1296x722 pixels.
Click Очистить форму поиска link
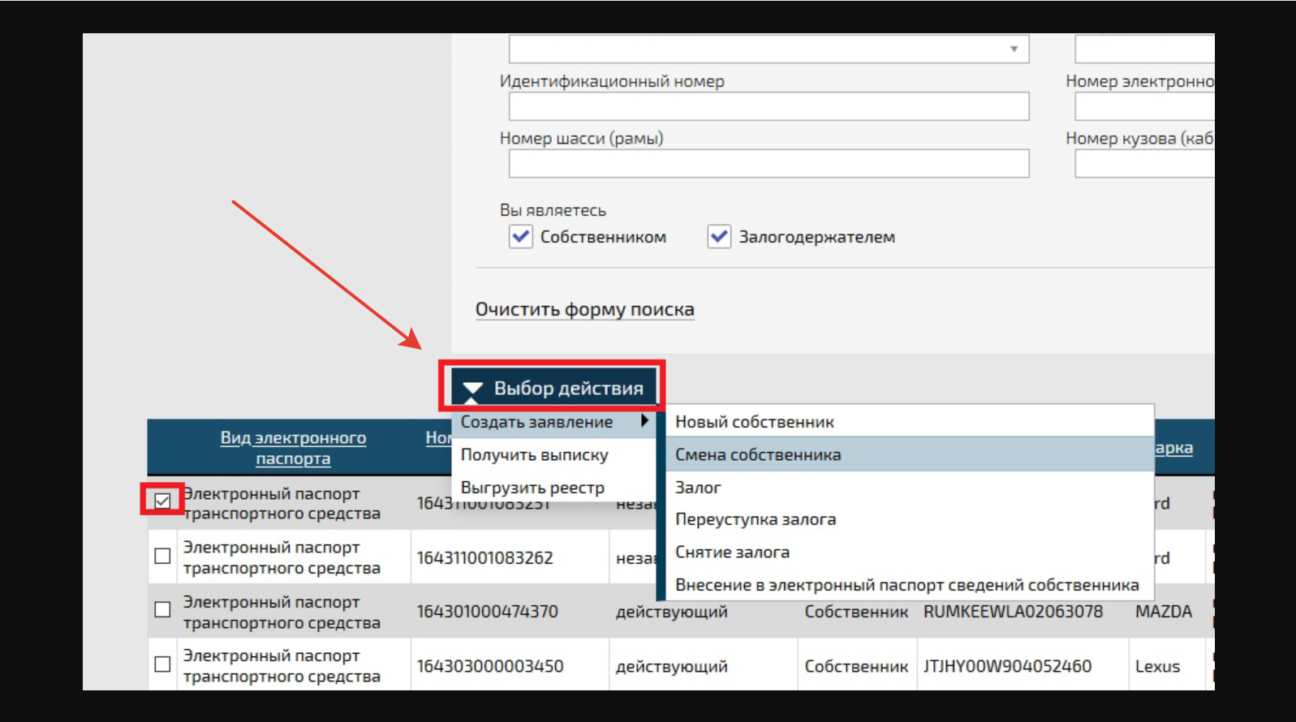pyautogui.click(x=584, y=309)
